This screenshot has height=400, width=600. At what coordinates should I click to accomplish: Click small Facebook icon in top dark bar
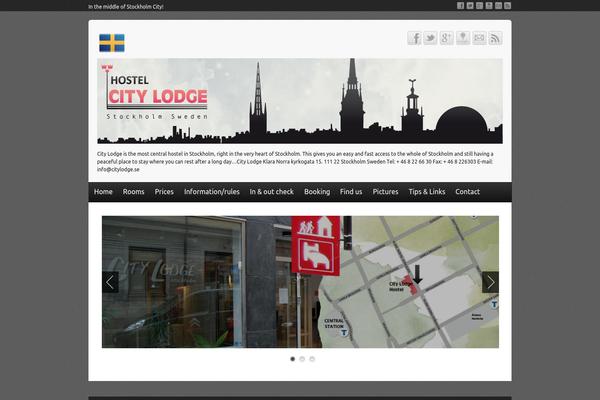460,5
